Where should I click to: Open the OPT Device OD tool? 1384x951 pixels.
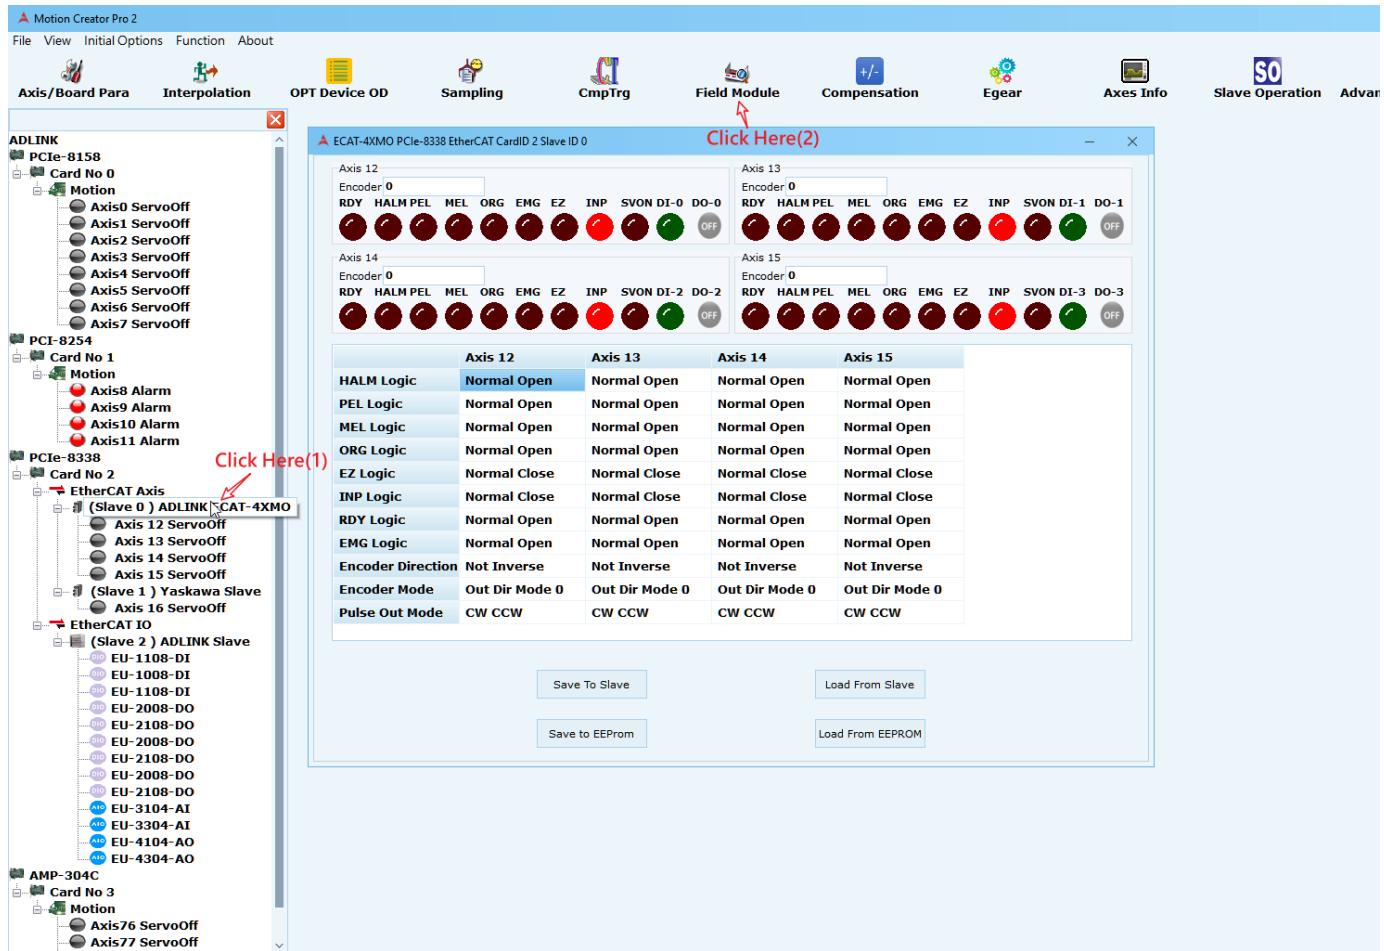(x=339, y=78)
